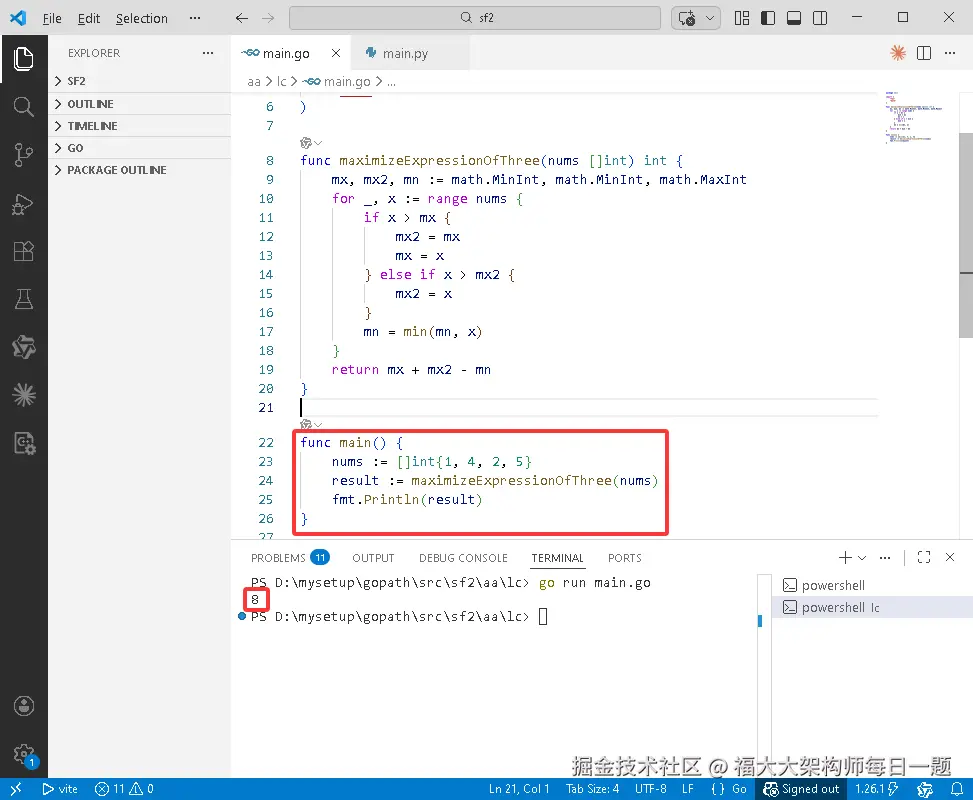Switch to the PROBLEMS panel tab
The image size is (973, 800).
point(290,558)
